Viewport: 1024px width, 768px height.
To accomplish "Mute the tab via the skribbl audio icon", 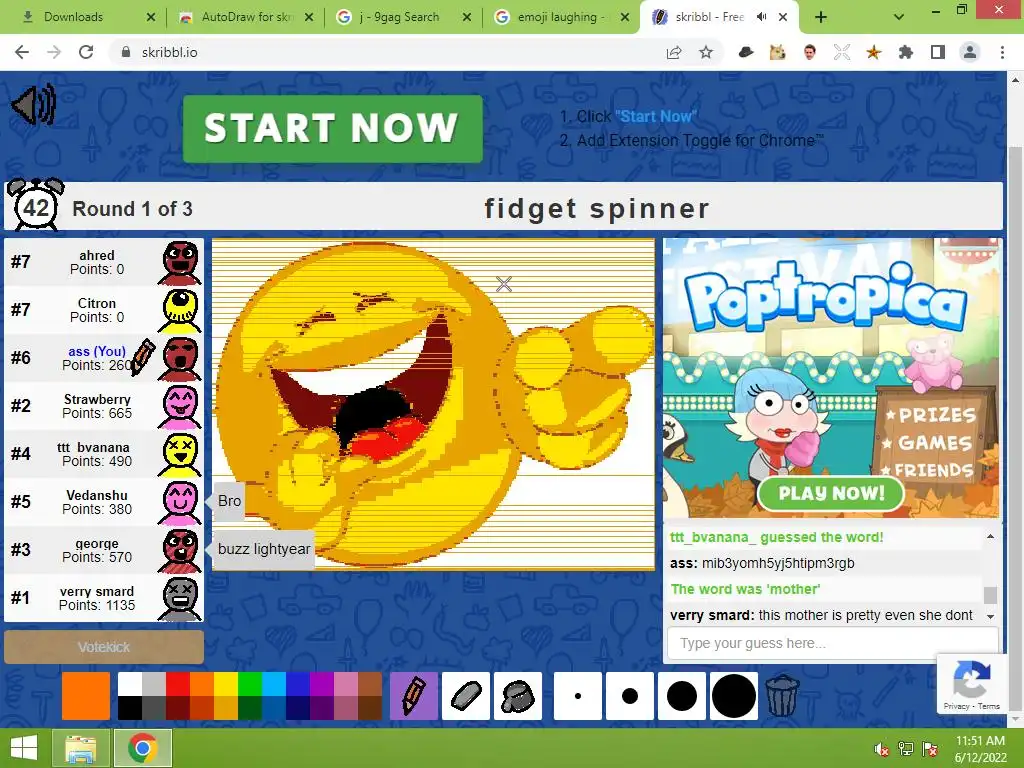I will click(761, 17).
